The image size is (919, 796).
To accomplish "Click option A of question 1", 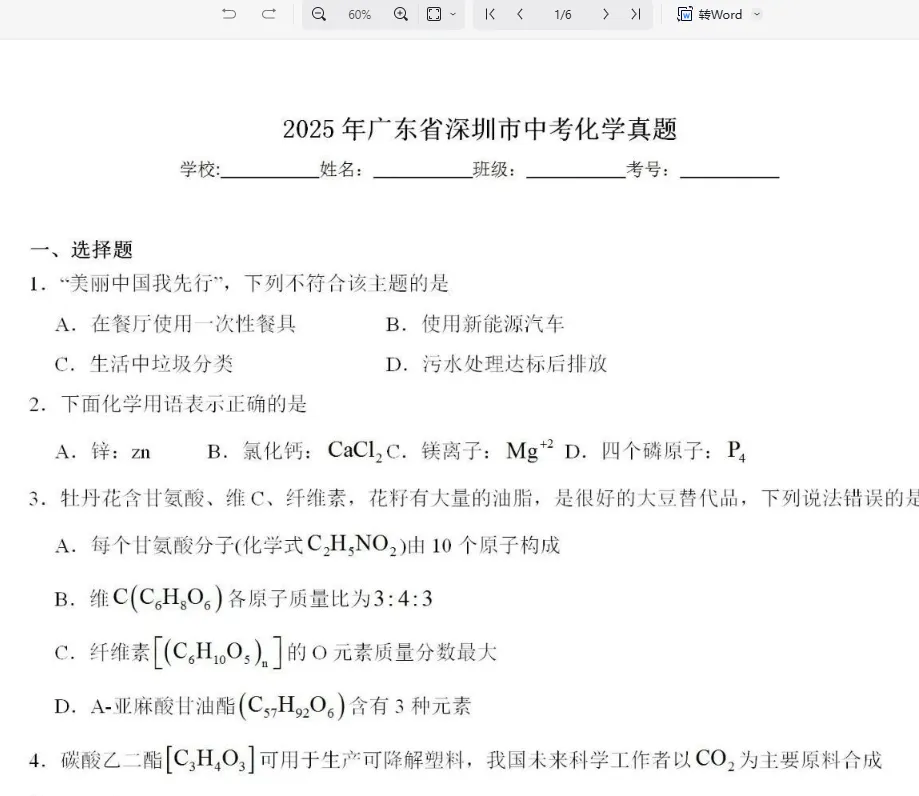I will pos(176,324).
